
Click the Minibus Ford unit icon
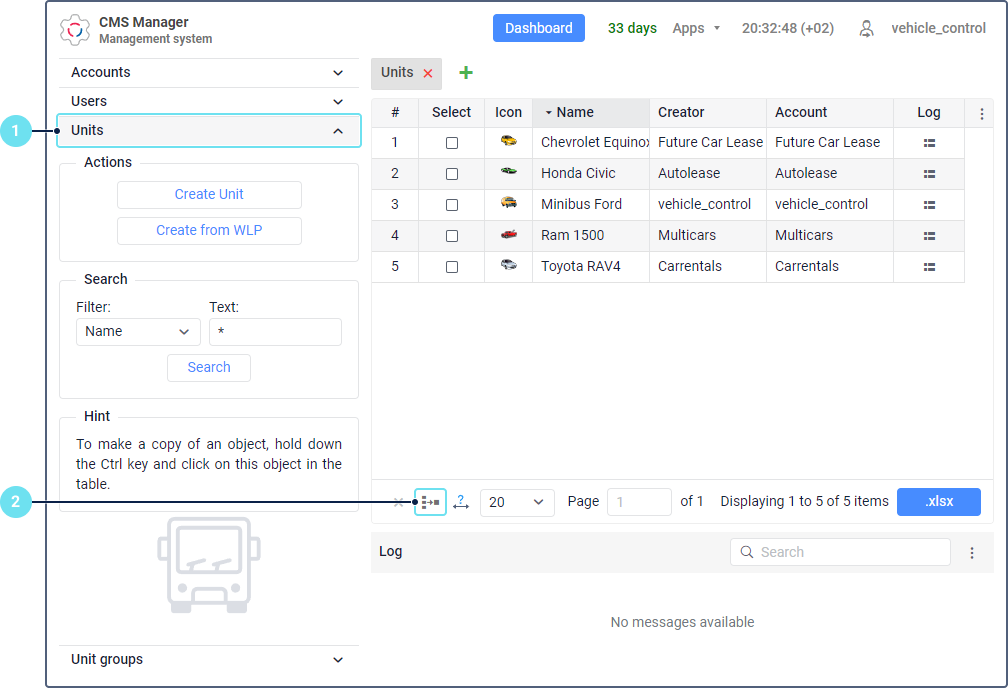pos(508,202)
